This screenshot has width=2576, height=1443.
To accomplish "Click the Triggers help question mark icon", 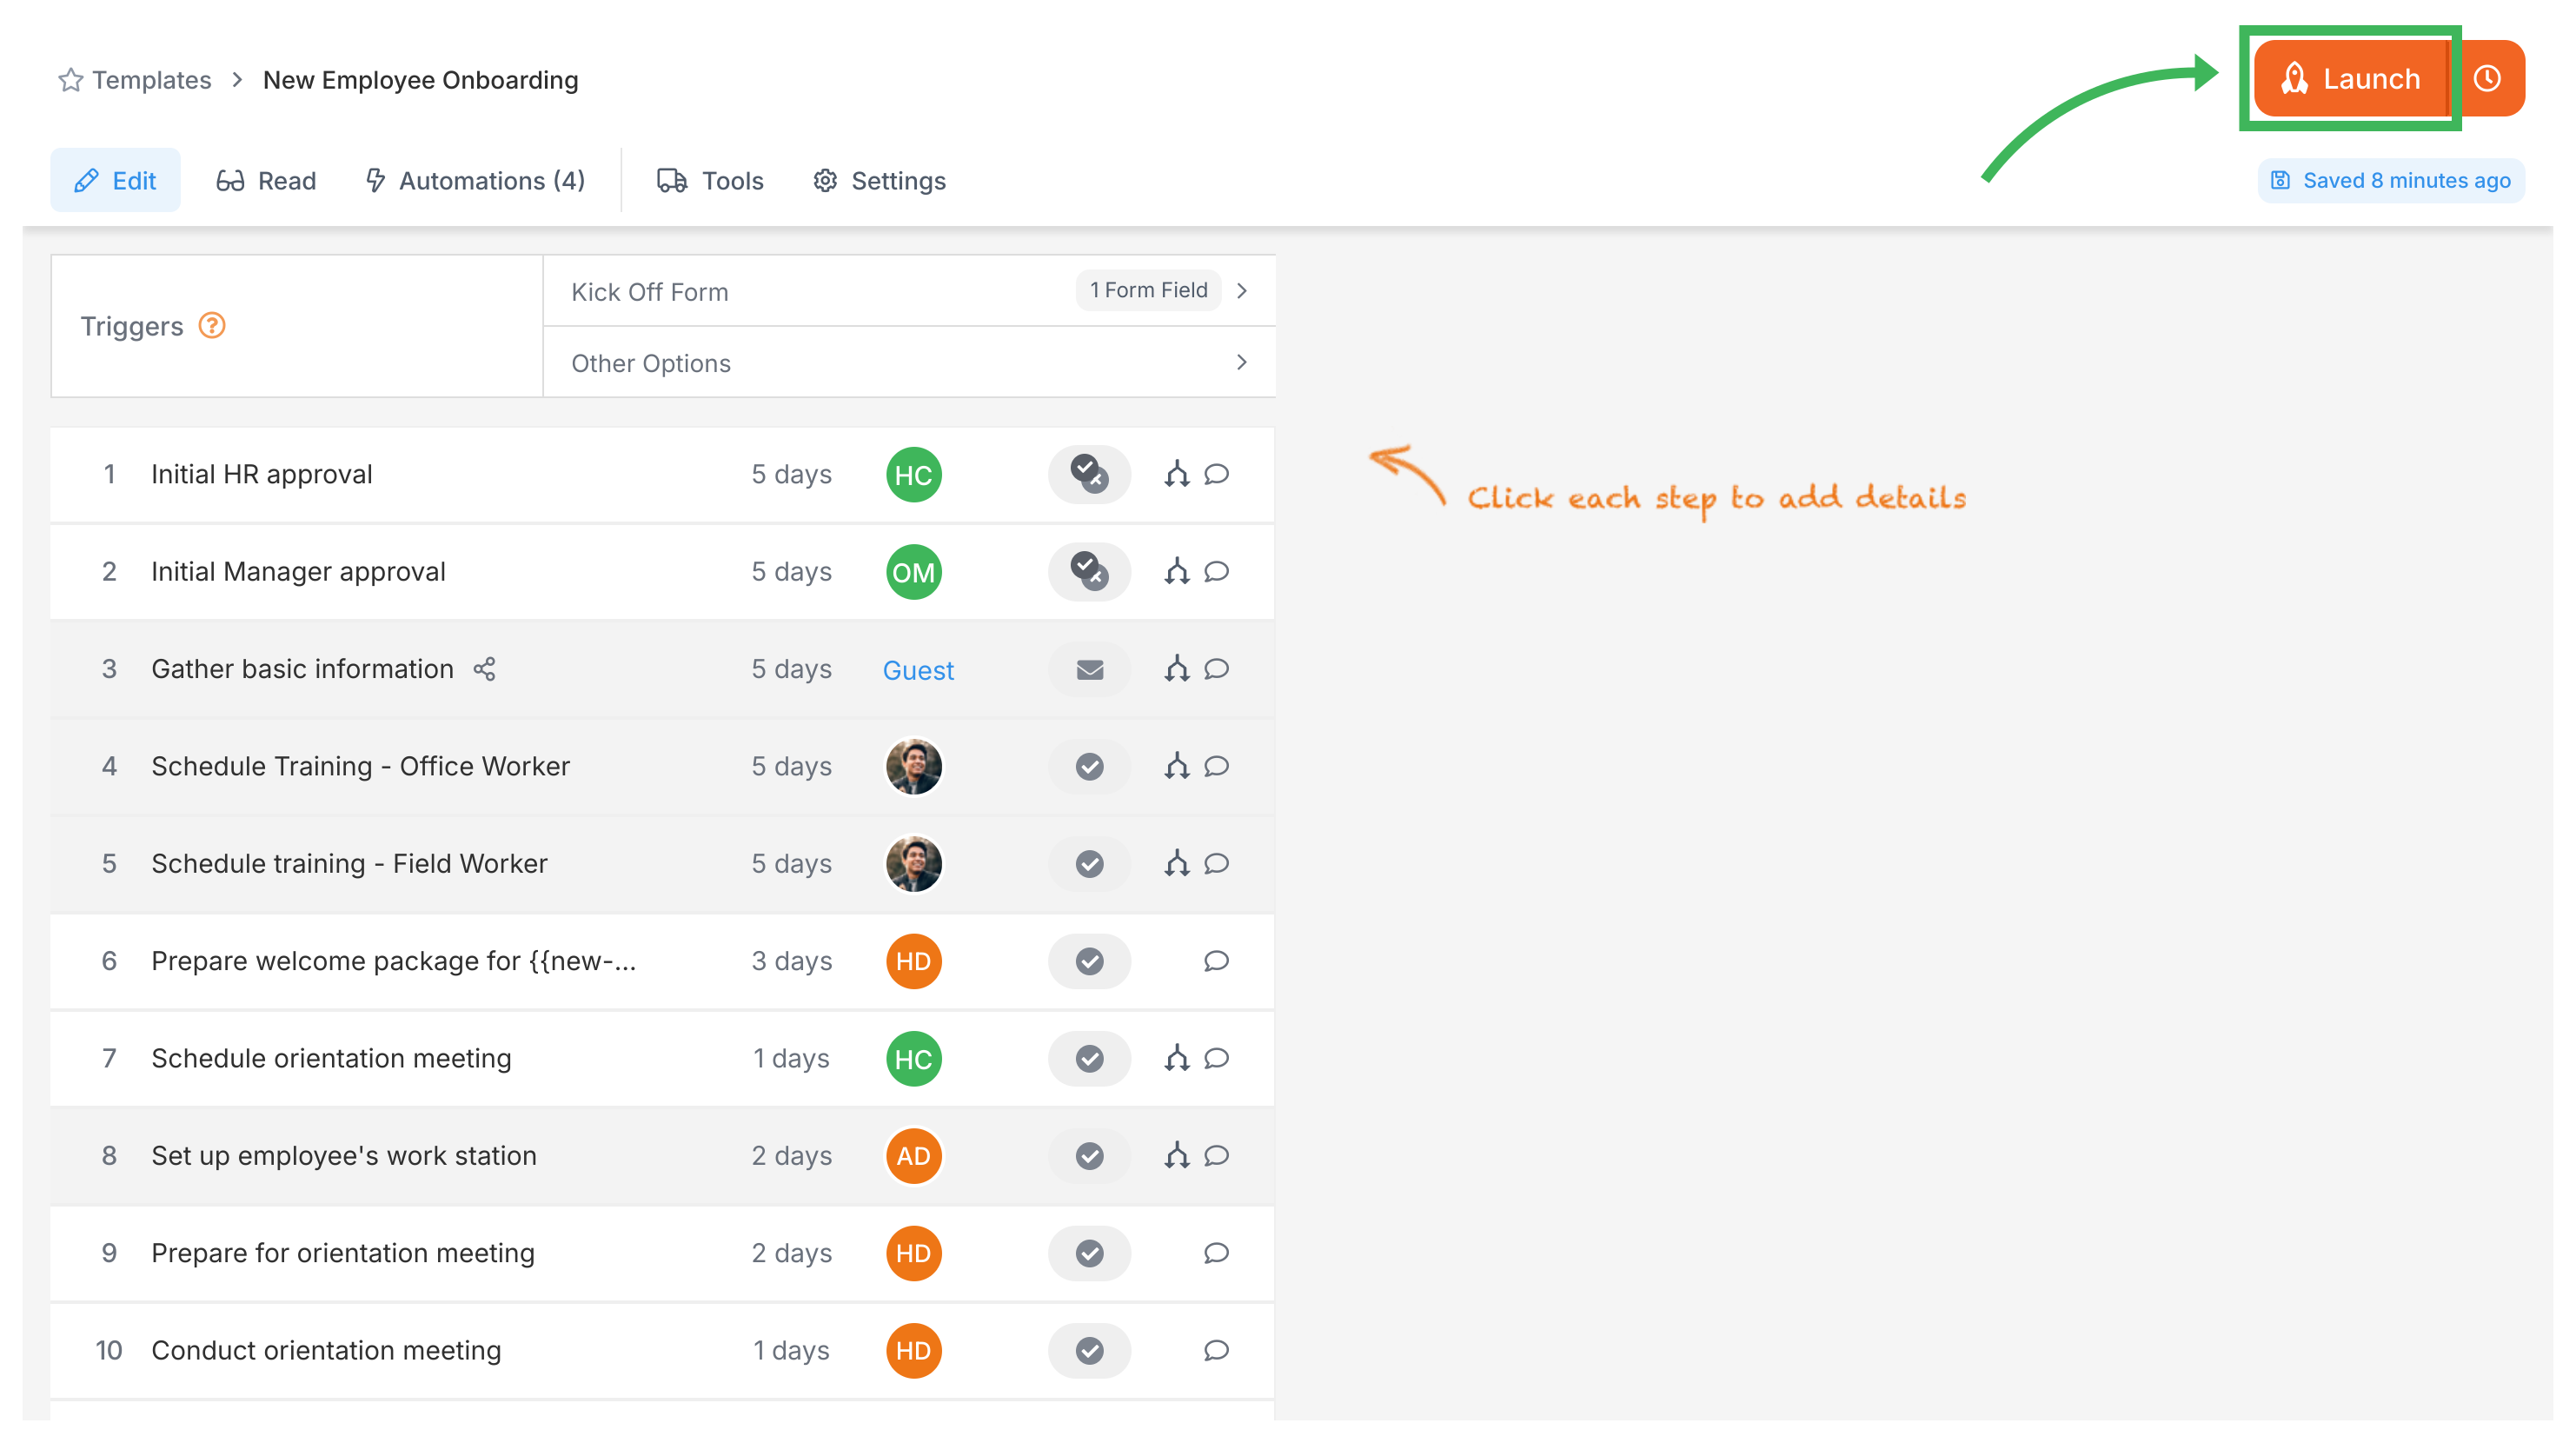I will point(212,325).
